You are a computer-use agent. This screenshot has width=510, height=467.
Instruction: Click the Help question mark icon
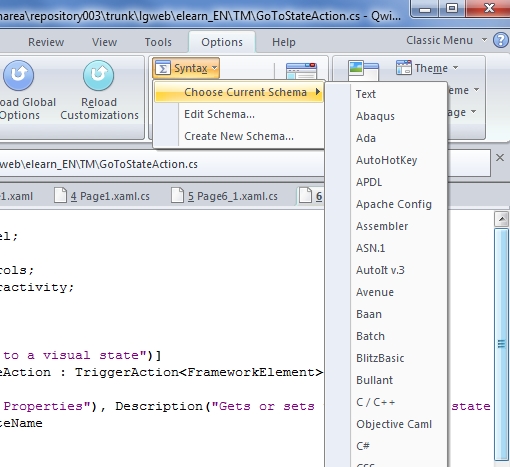[501, 41]
